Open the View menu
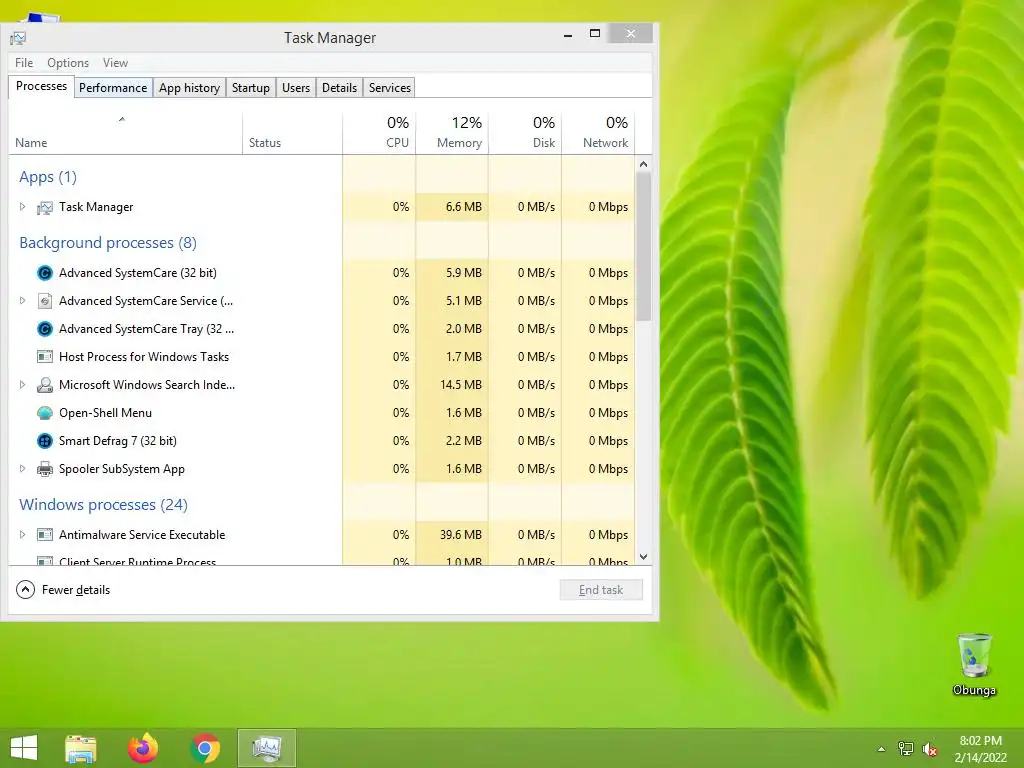The width and height of the screenshot is (1024, 768). point(115,63)
